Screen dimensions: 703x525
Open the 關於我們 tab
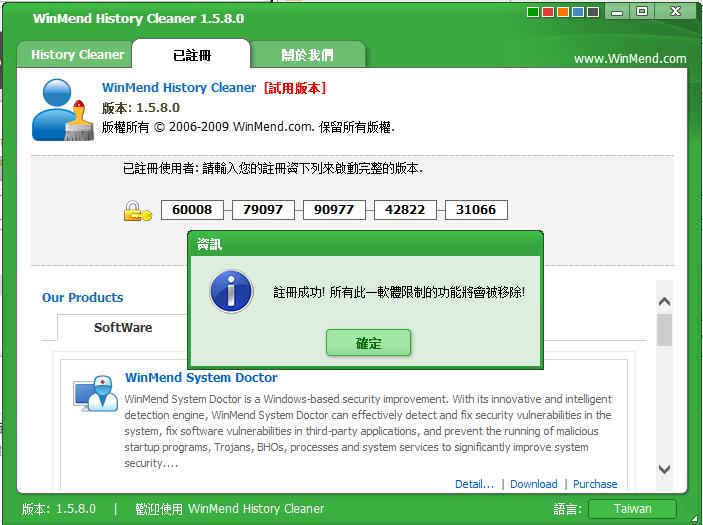point(307,55)
